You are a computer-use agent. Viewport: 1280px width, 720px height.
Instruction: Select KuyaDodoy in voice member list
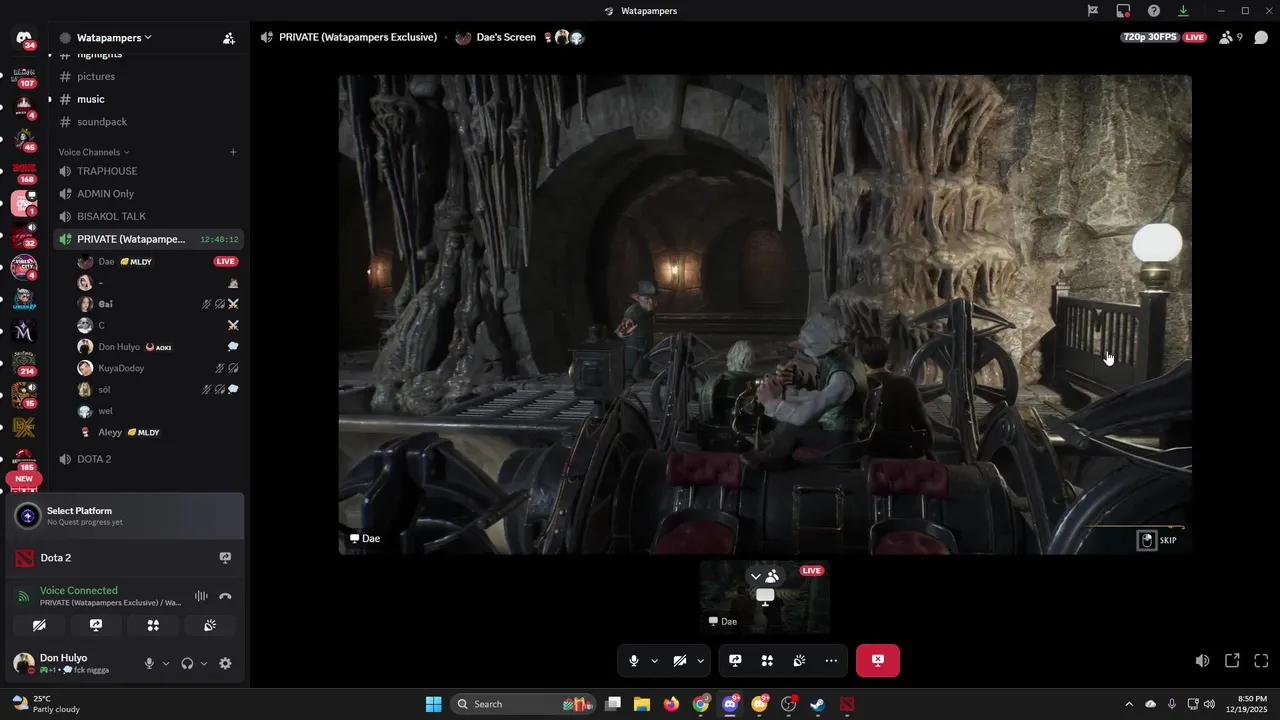point(158,368)
